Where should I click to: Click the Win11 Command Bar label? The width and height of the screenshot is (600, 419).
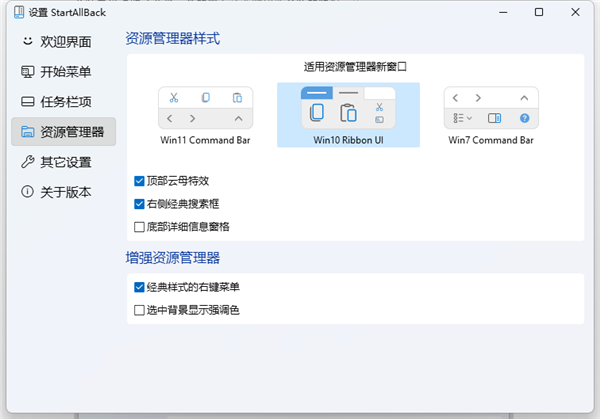click(205, 140)
